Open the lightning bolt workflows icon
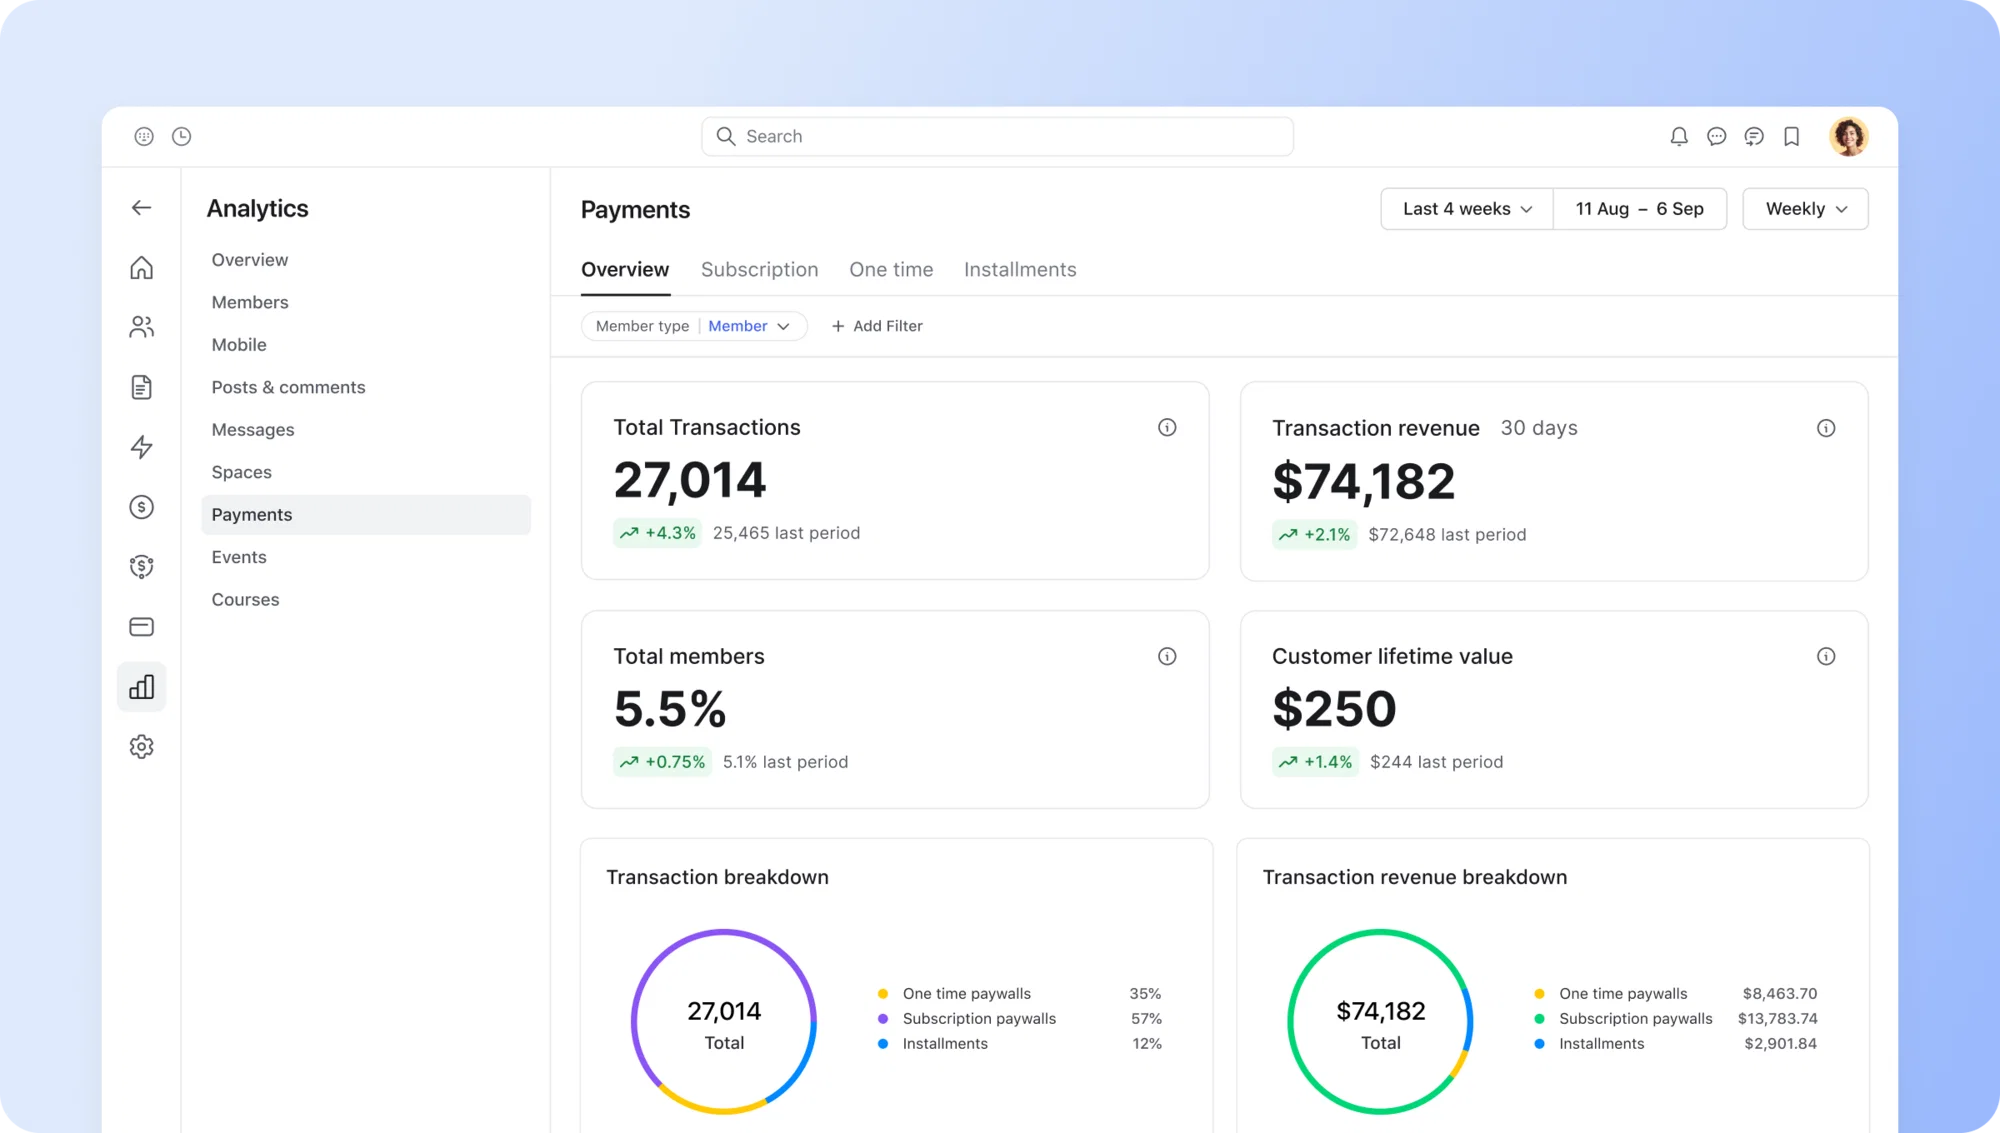 pos(141,447)
